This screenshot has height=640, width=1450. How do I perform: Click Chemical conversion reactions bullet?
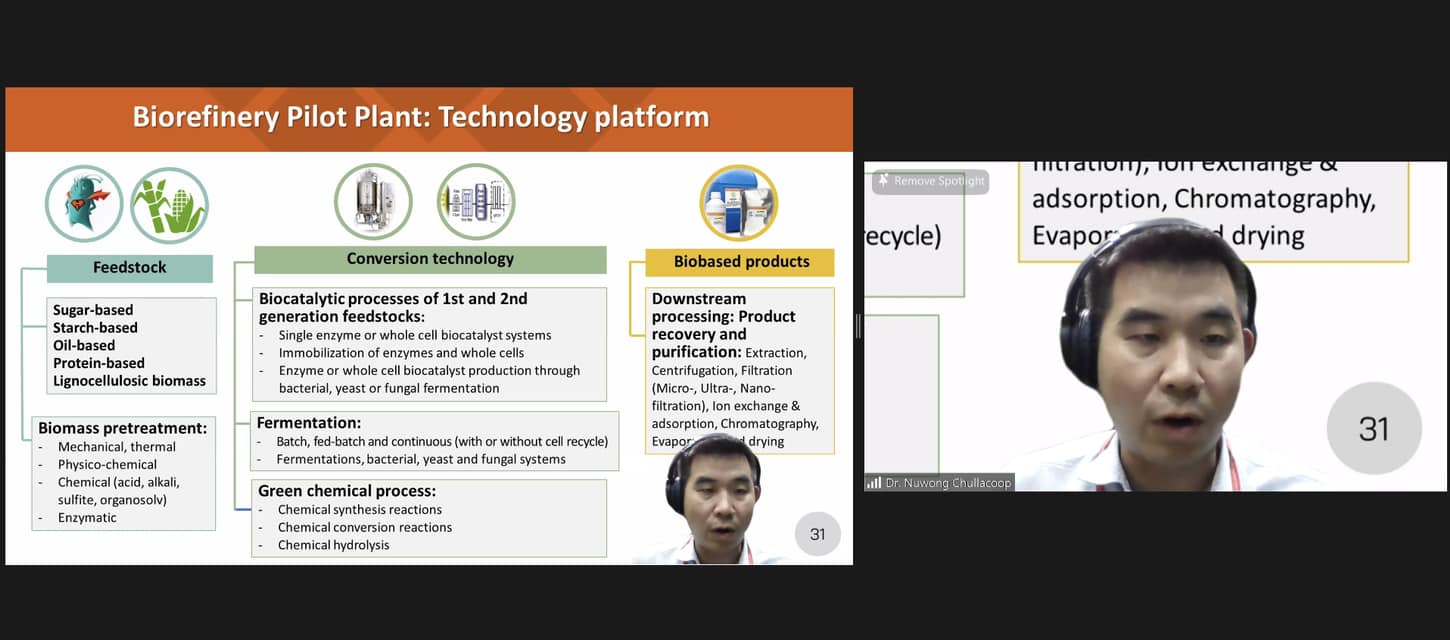click(365, 527)
